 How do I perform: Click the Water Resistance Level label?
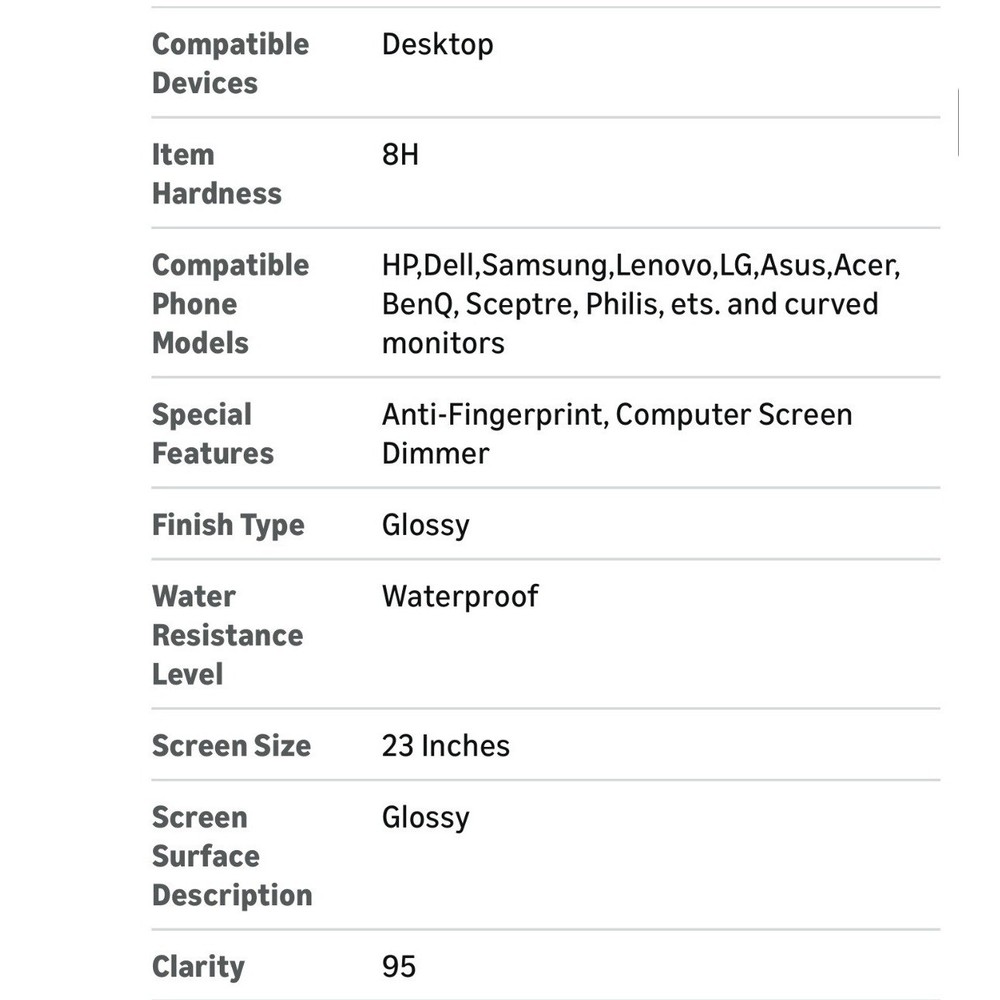coord(227,635)
